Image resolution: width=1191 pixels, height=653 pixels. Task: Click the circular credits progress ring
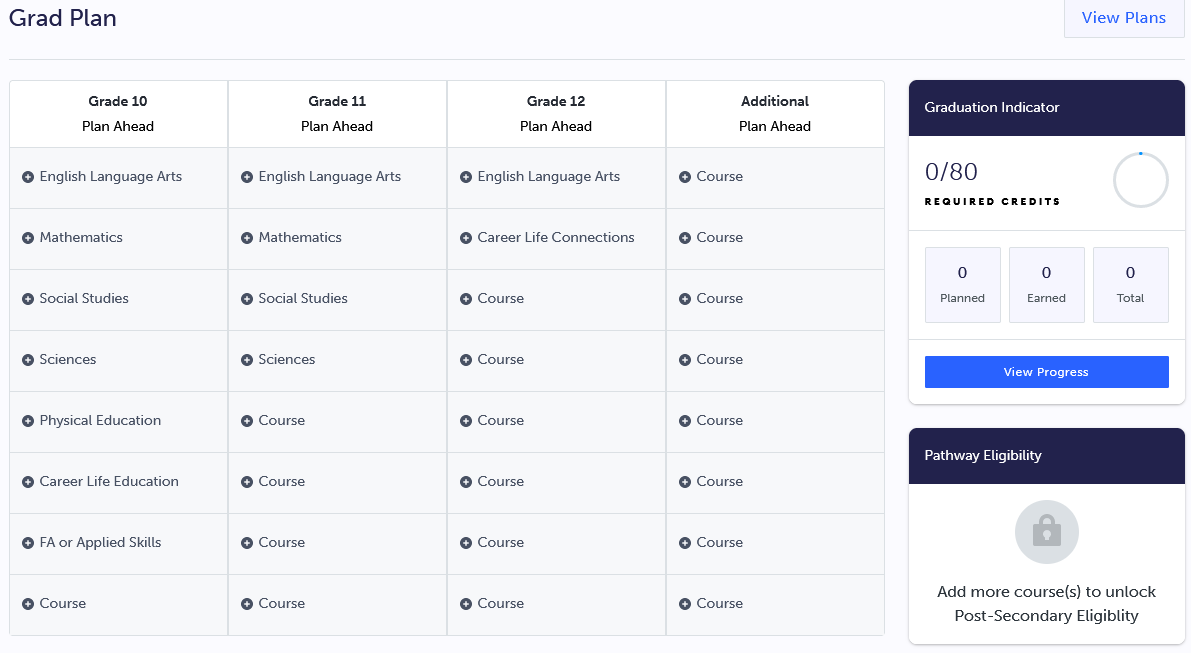pos(1140,180)
